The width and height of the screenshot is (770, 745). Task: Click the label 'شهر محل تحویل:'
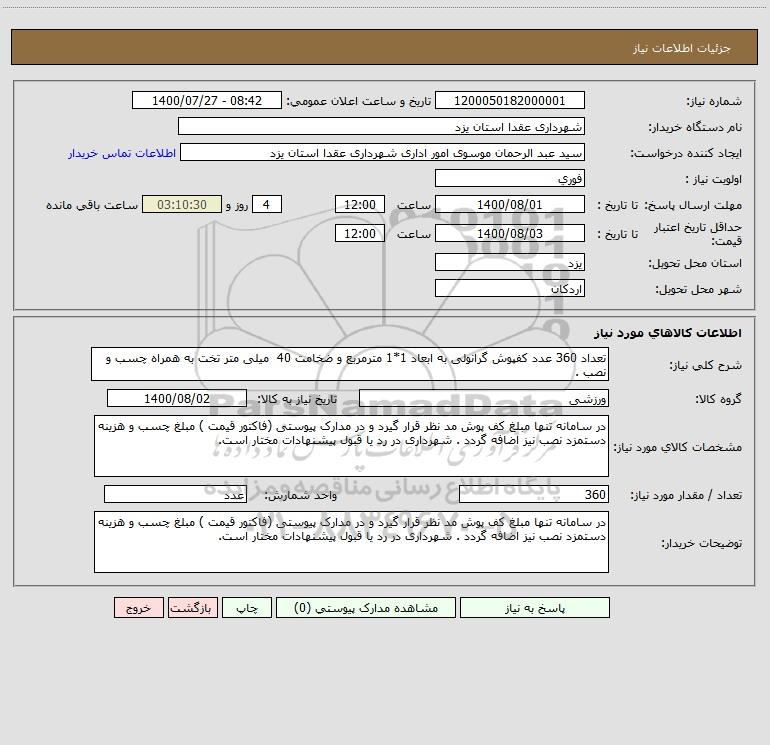(x=698, y=290)
